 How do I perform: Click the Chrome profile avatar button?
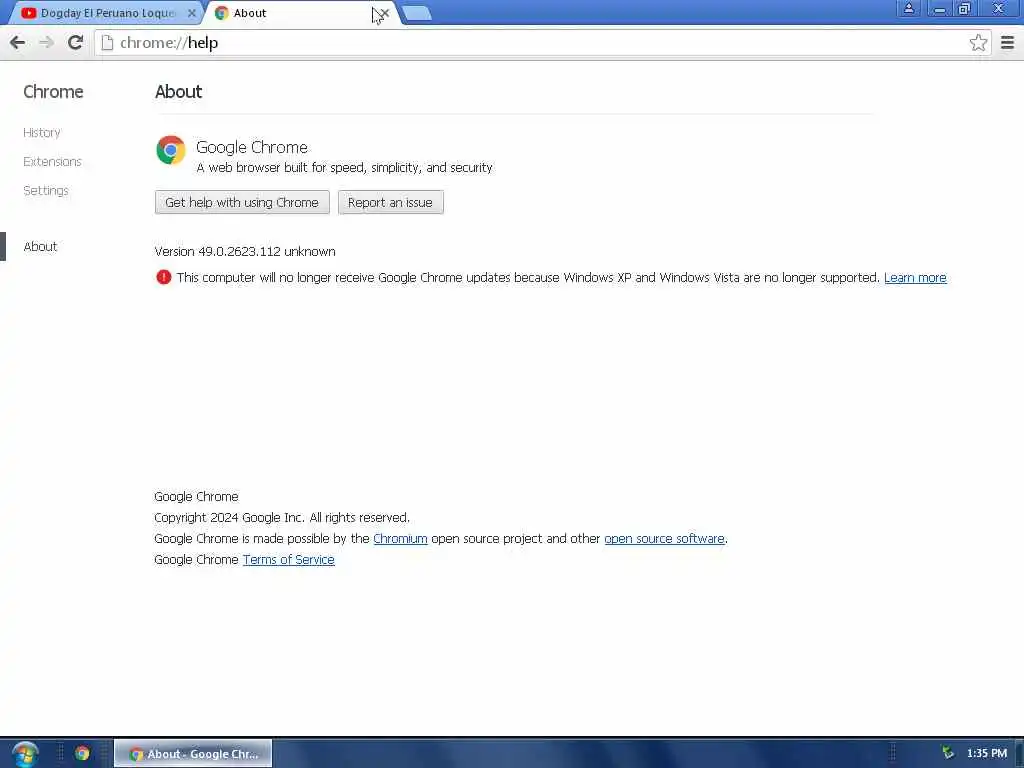pos(908,8)
